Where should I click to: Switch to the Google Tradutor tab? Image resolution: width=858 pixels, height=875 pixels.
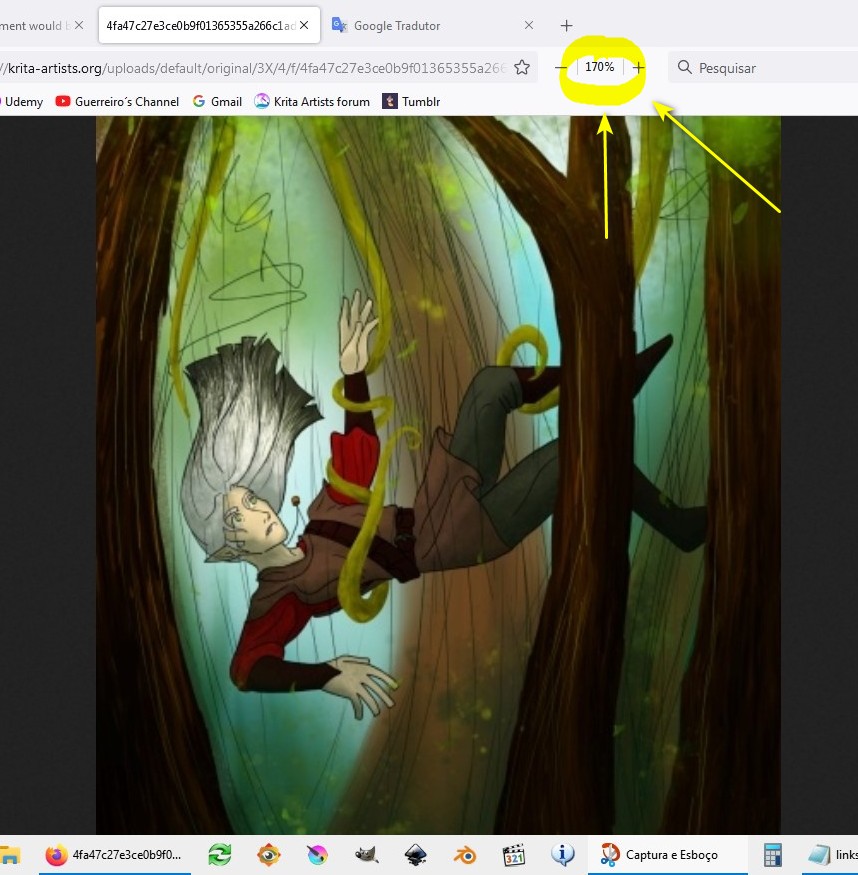point(435,26)
